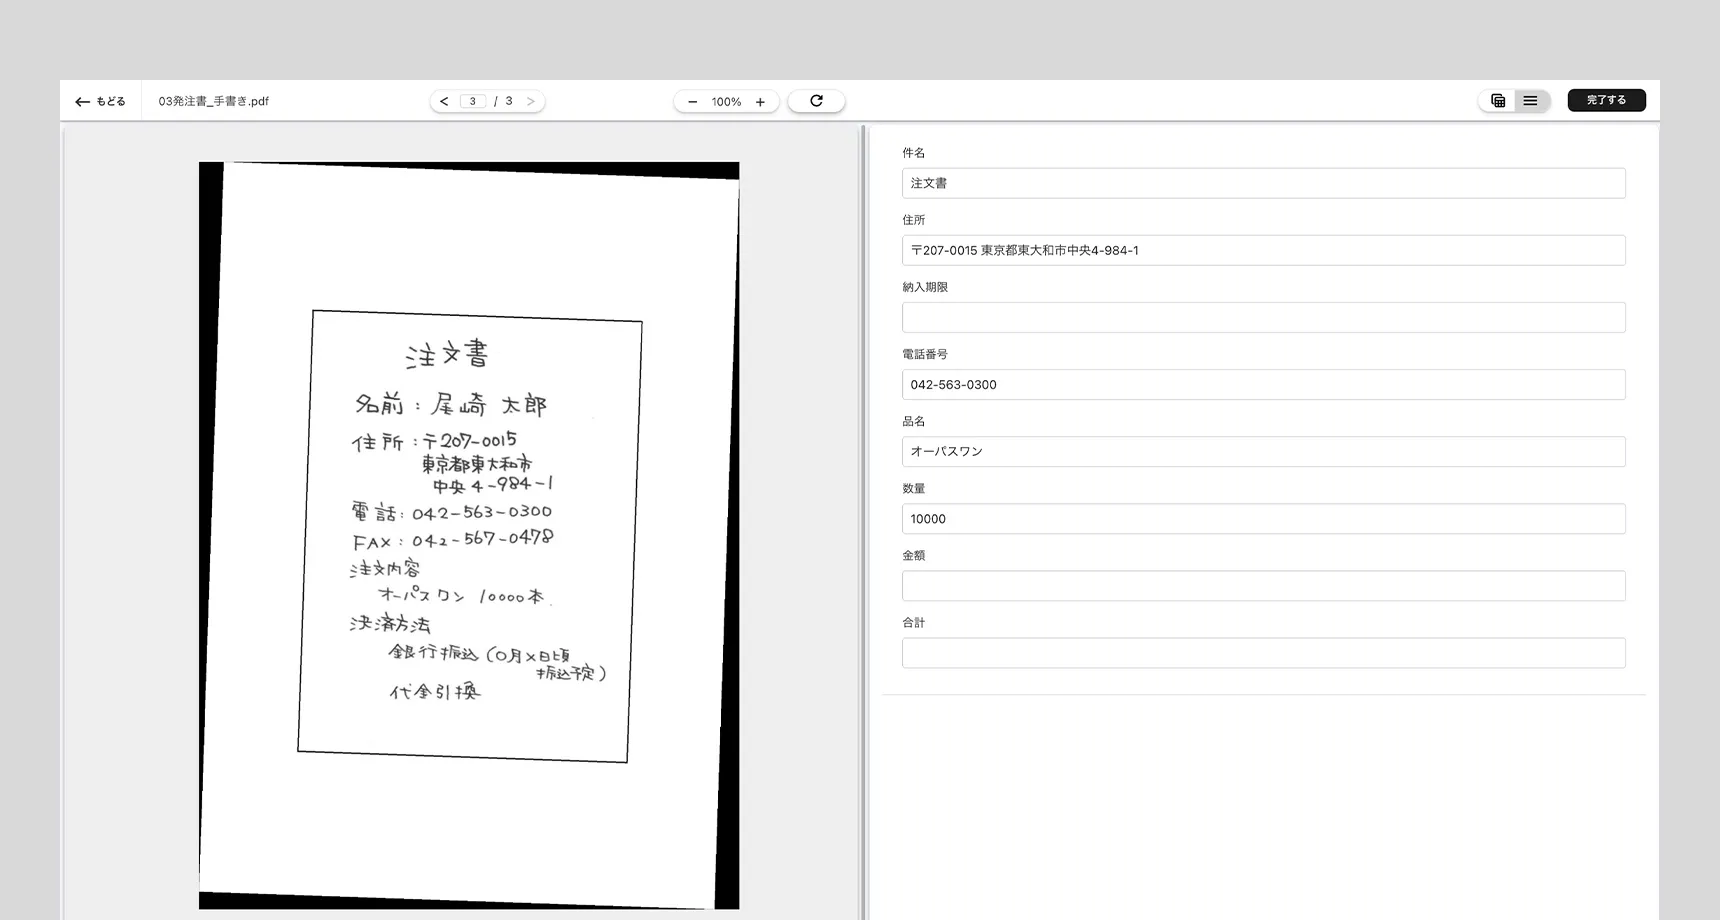The height and width of the screenshot is (920, 1720).
Task: Click the 件名 field containing 注文書
Action: click(1263, 183)
